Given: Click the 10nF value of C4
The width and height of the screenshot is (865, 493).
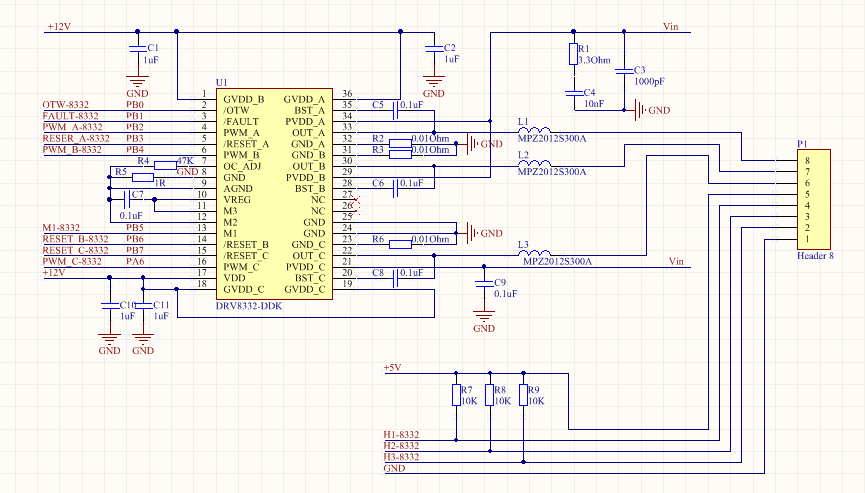Looking at the screenshot, I should coord(594,104).
